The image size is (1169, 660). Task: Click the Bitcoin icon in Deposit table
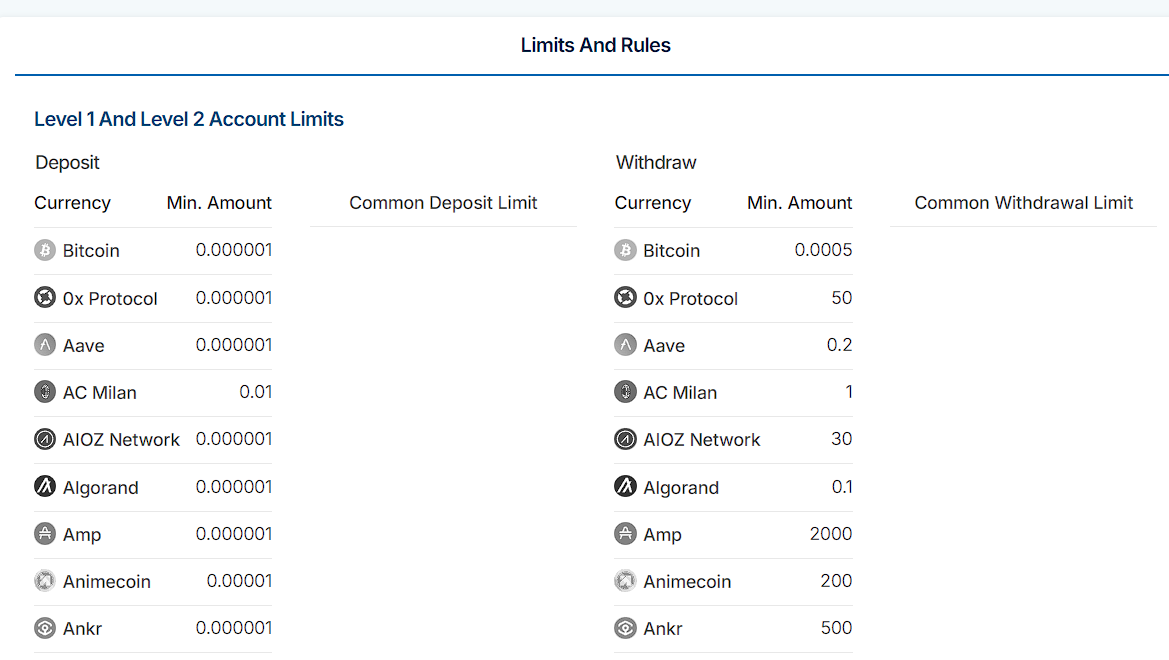pos(45,250)
